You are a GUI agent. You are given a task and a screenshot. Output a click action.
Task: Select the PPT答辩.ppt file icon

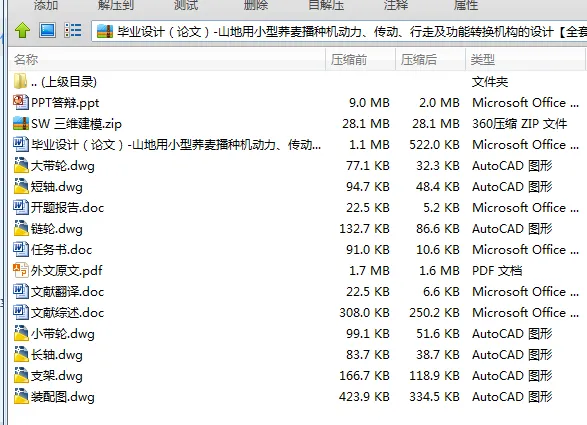click(21, 102)
